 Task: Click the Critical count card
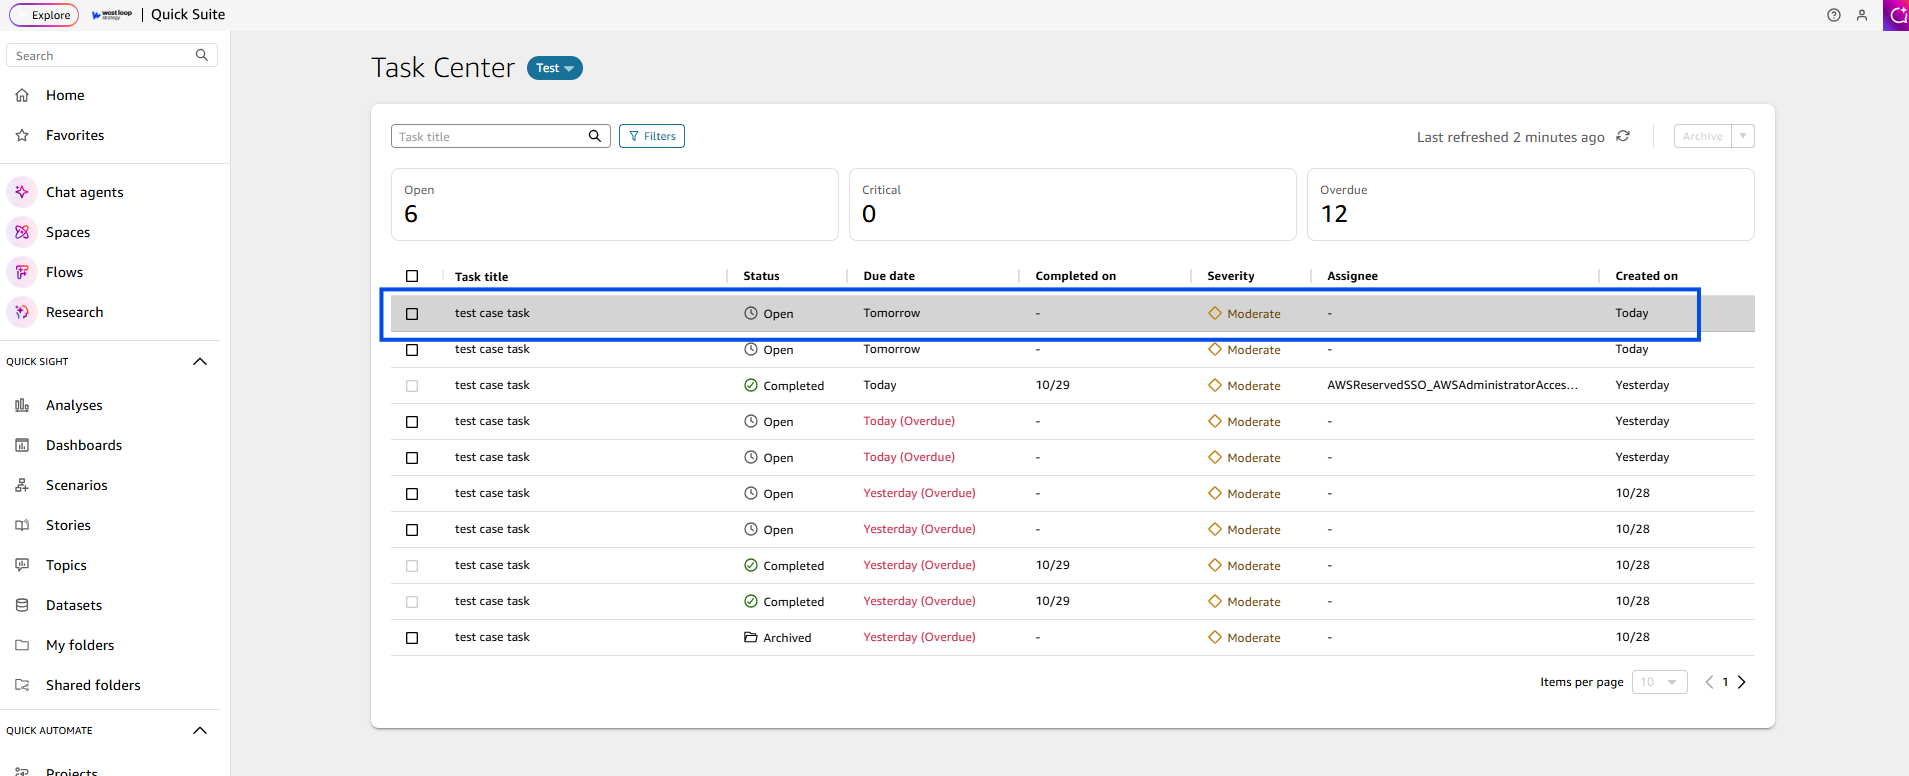tap(1073, 204)
